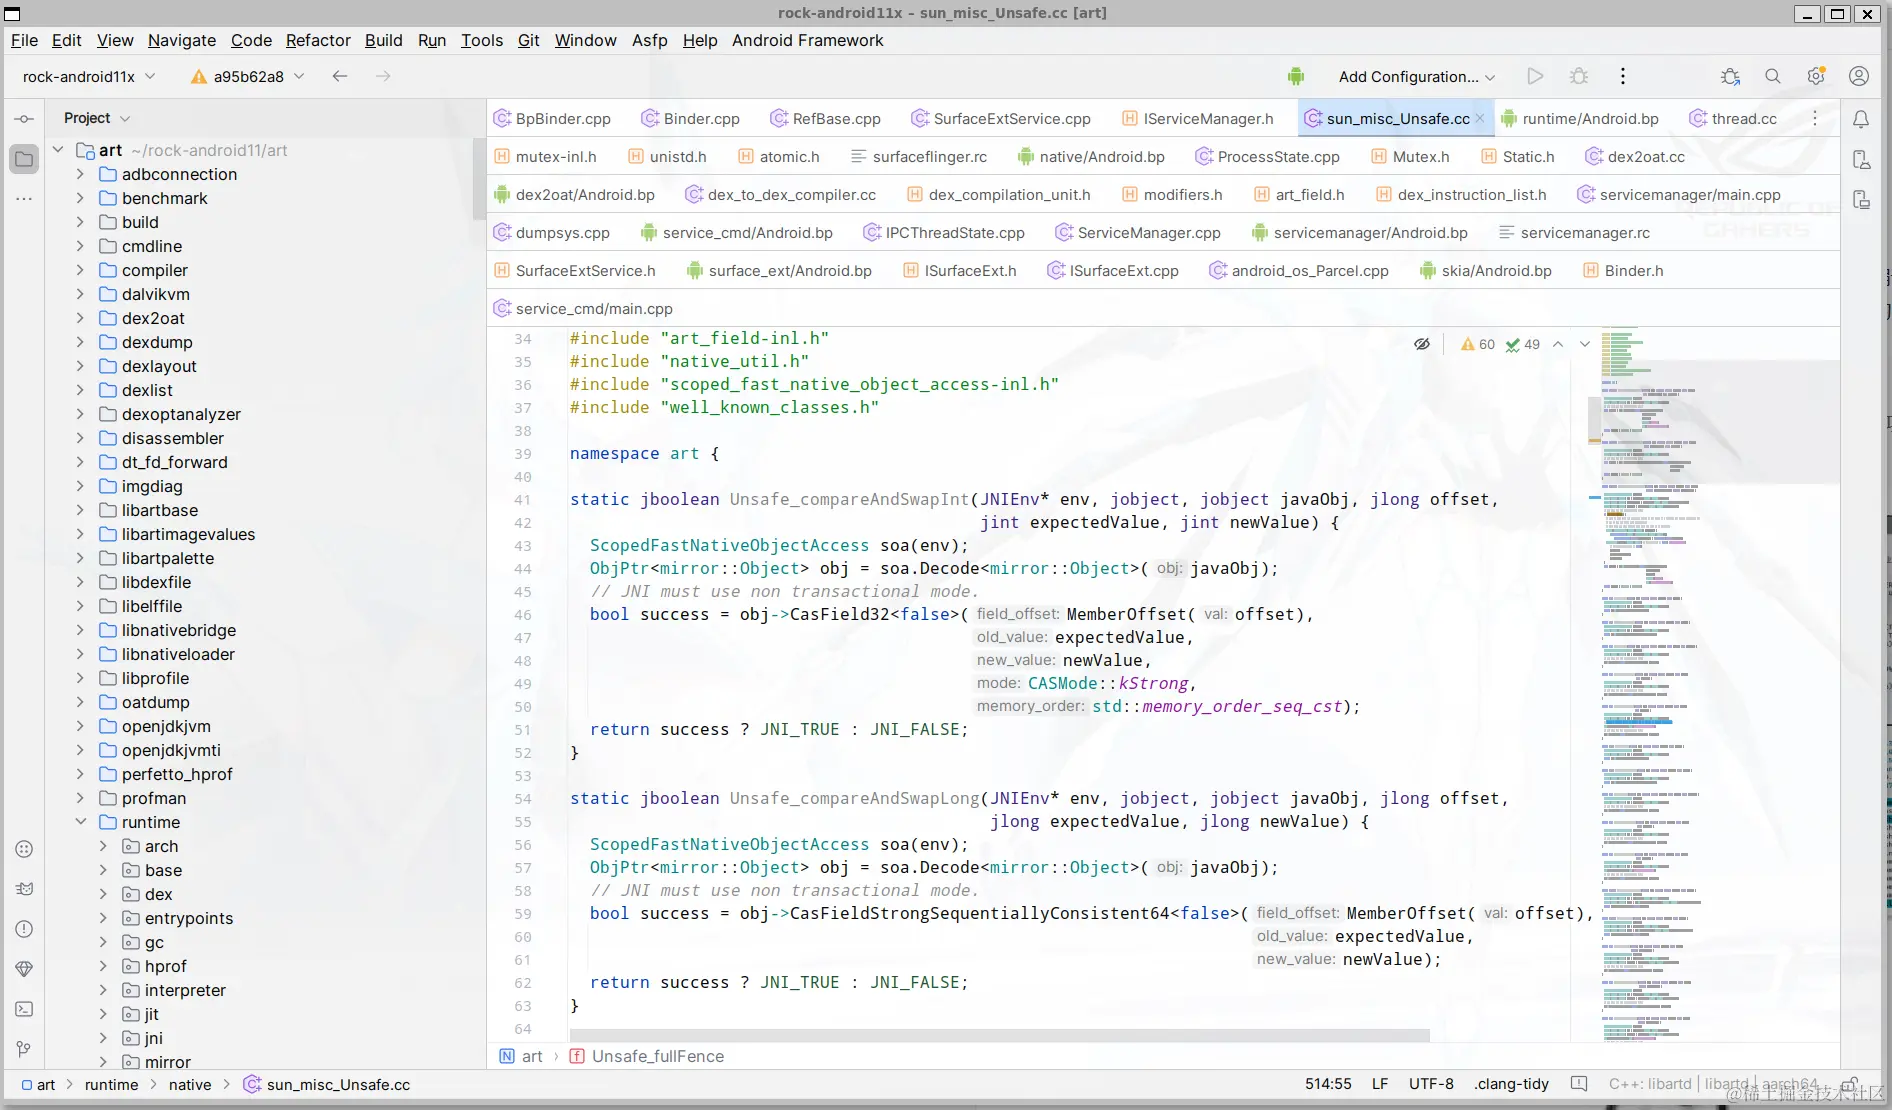Click the status bar indent column icon

pyautogui.click(x=1579, y=1084)
